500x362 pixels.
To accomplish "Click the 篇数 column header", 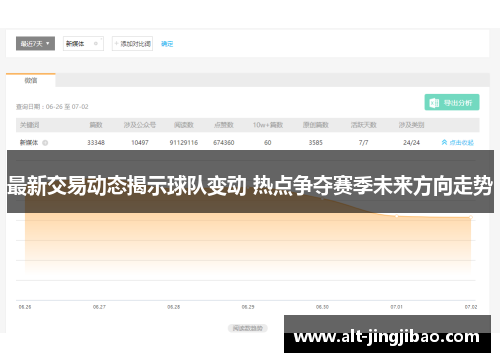I will coord(96,125).
